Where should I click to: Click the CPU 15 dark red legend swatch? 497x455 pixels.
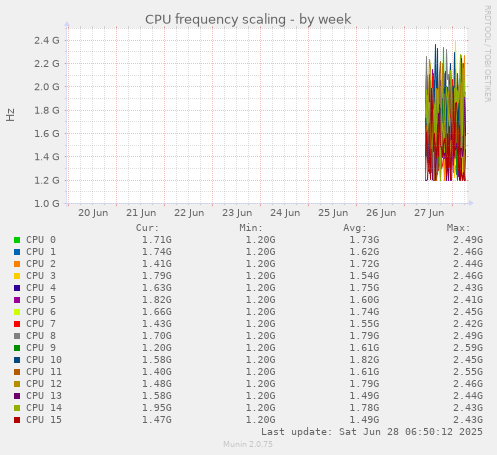pyautogui.click(x=17, y=420)
